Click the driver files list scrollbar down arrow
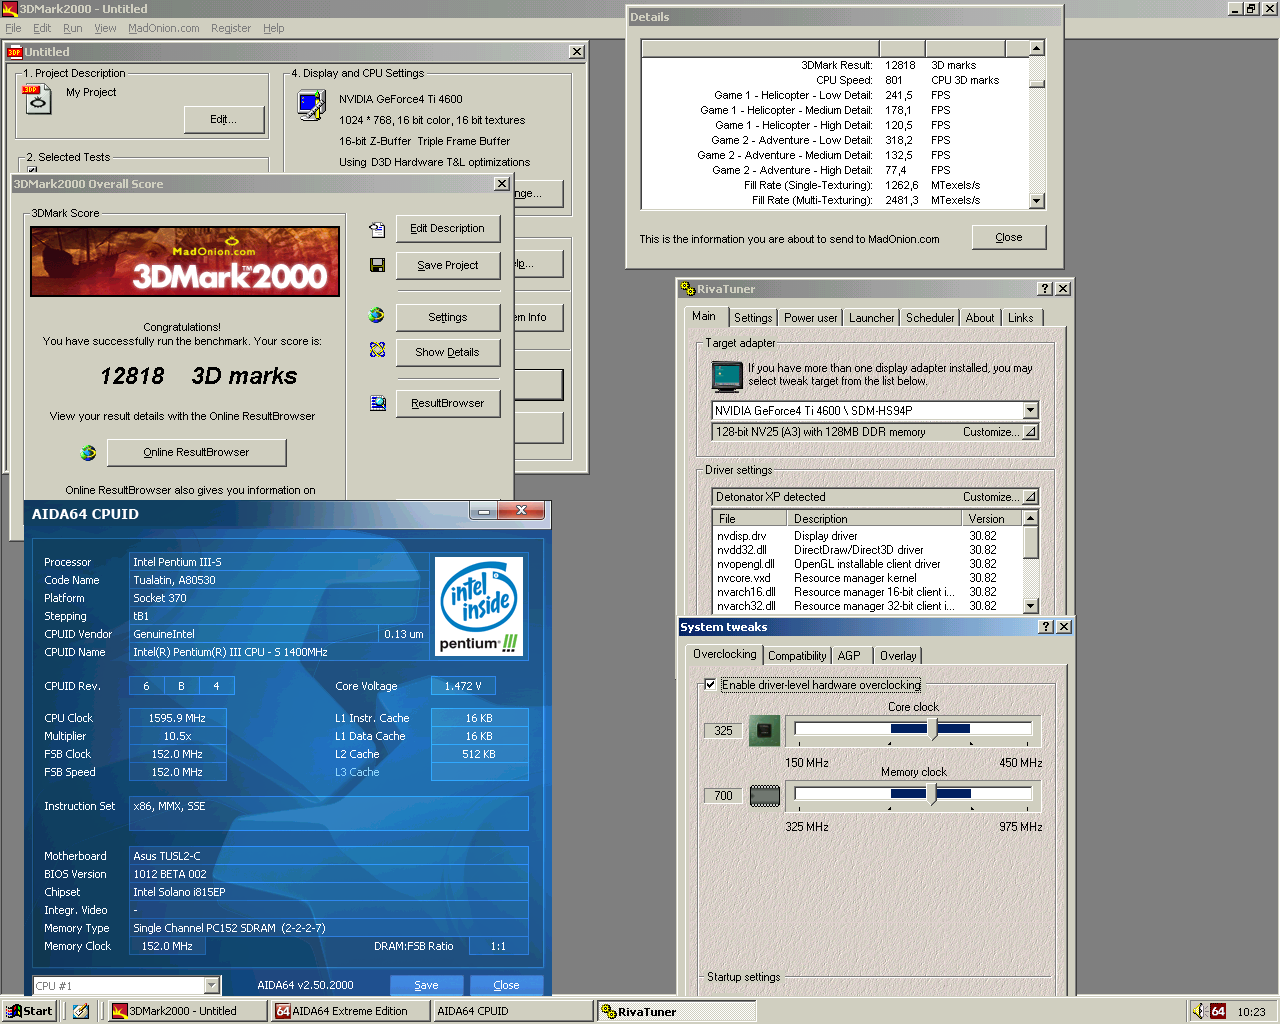Screen dimensions: 1280x1024 point(1031,606)
